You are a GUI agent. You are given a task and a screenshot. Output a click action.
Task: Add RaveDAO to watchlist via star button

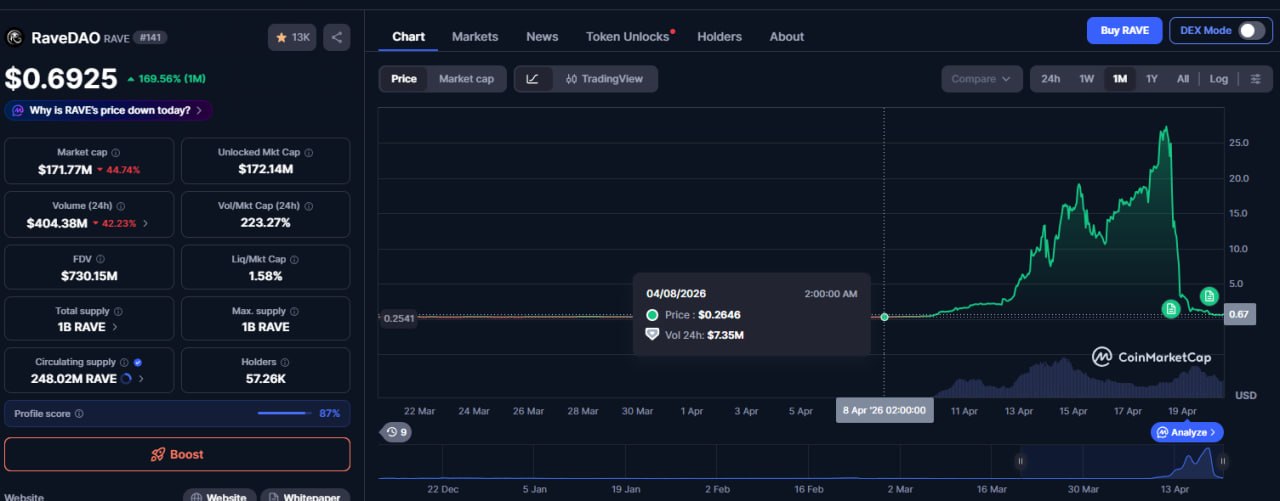tap(292, 37)
